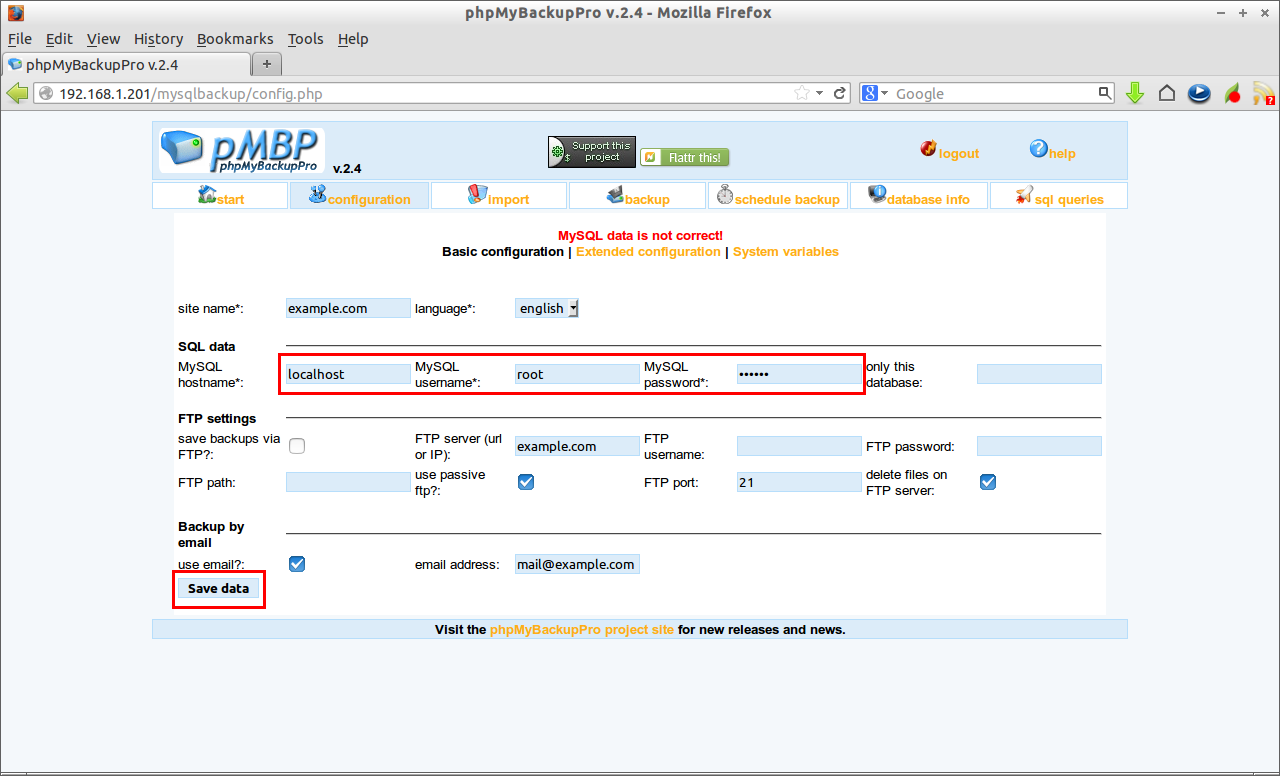This screenshot has width=1280, height=776.
Task: Open the Firefox Help menu
Action: pyautogui.click(x=353, y=39)
